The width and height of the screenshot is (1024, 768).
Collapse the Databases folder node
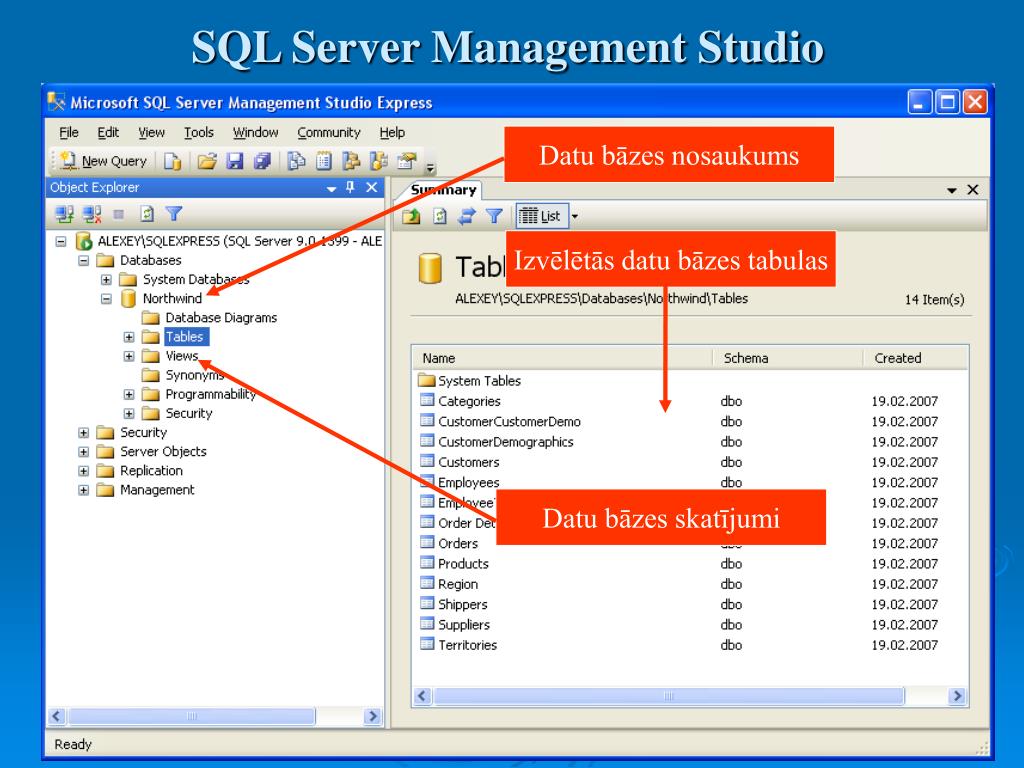pyautogui.click(x=84, y=261)
